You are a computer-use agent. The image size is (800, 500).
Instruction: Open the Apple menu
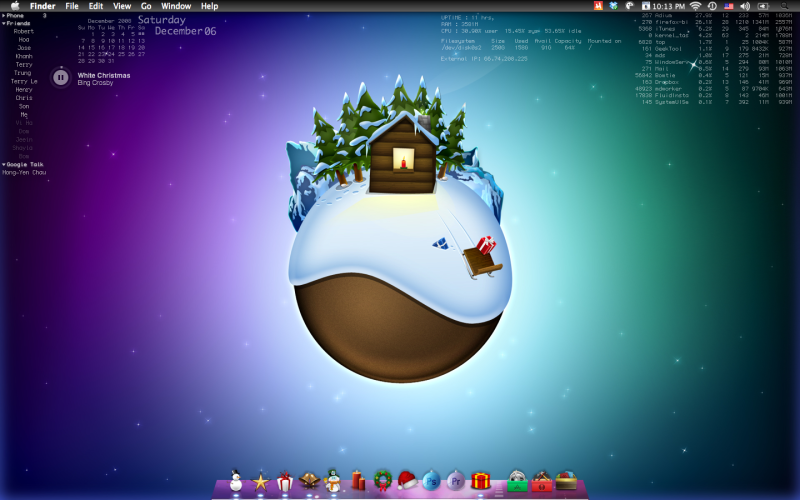click(x=15, y=6)
